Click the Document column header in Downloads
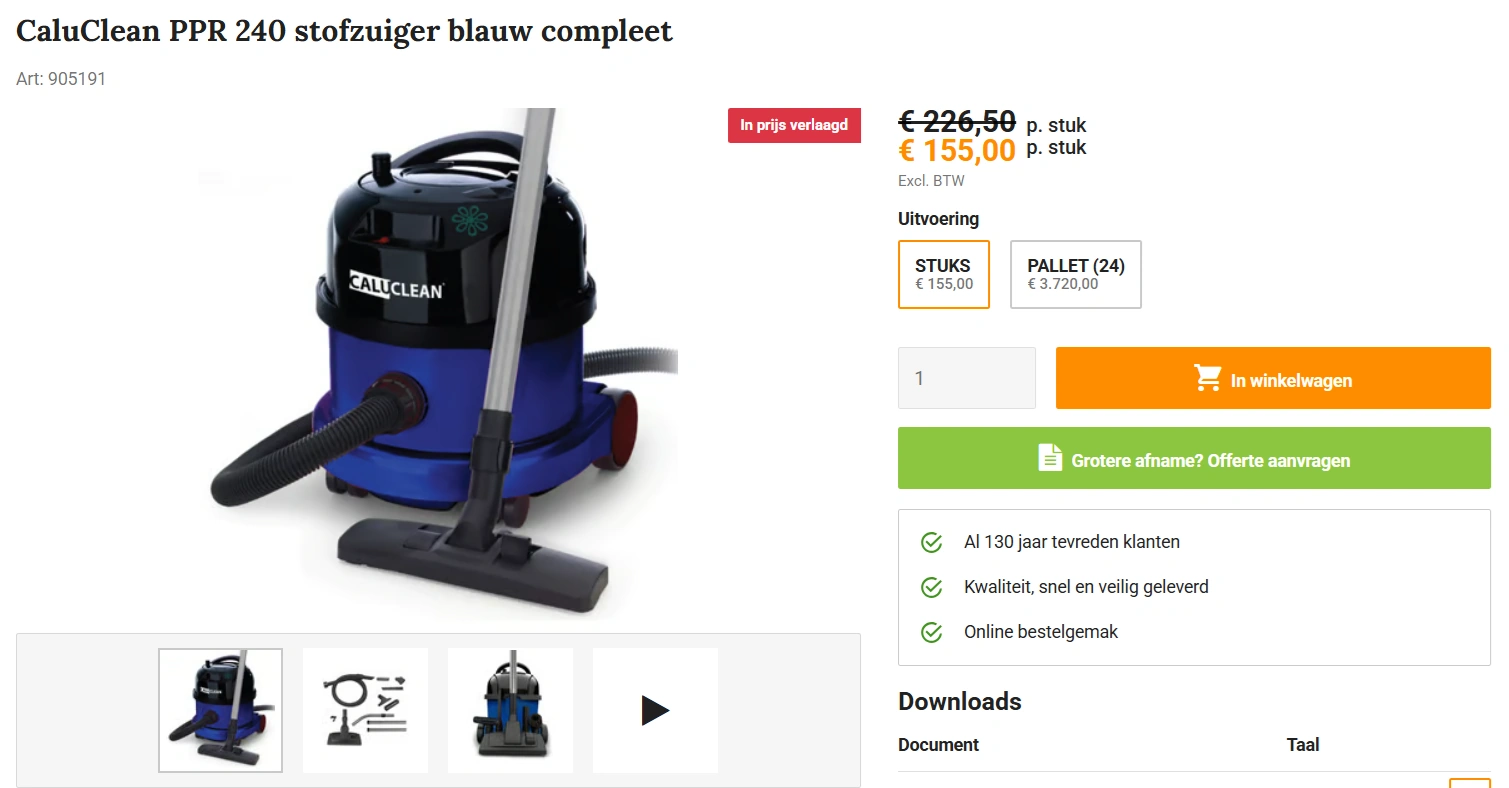 coord(938,745)
